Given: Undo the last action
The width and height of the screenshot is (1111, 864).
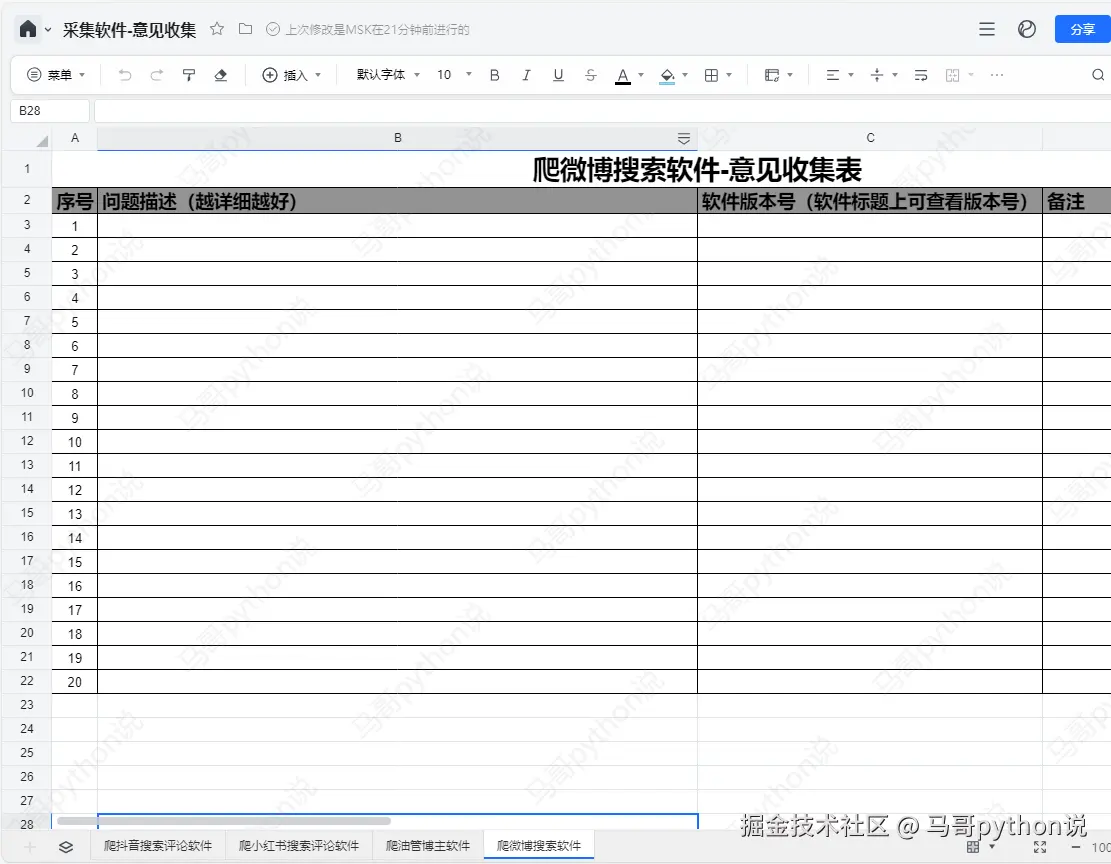Looking at the screenshot, I should pyautogui.click(x=124, y=74).
